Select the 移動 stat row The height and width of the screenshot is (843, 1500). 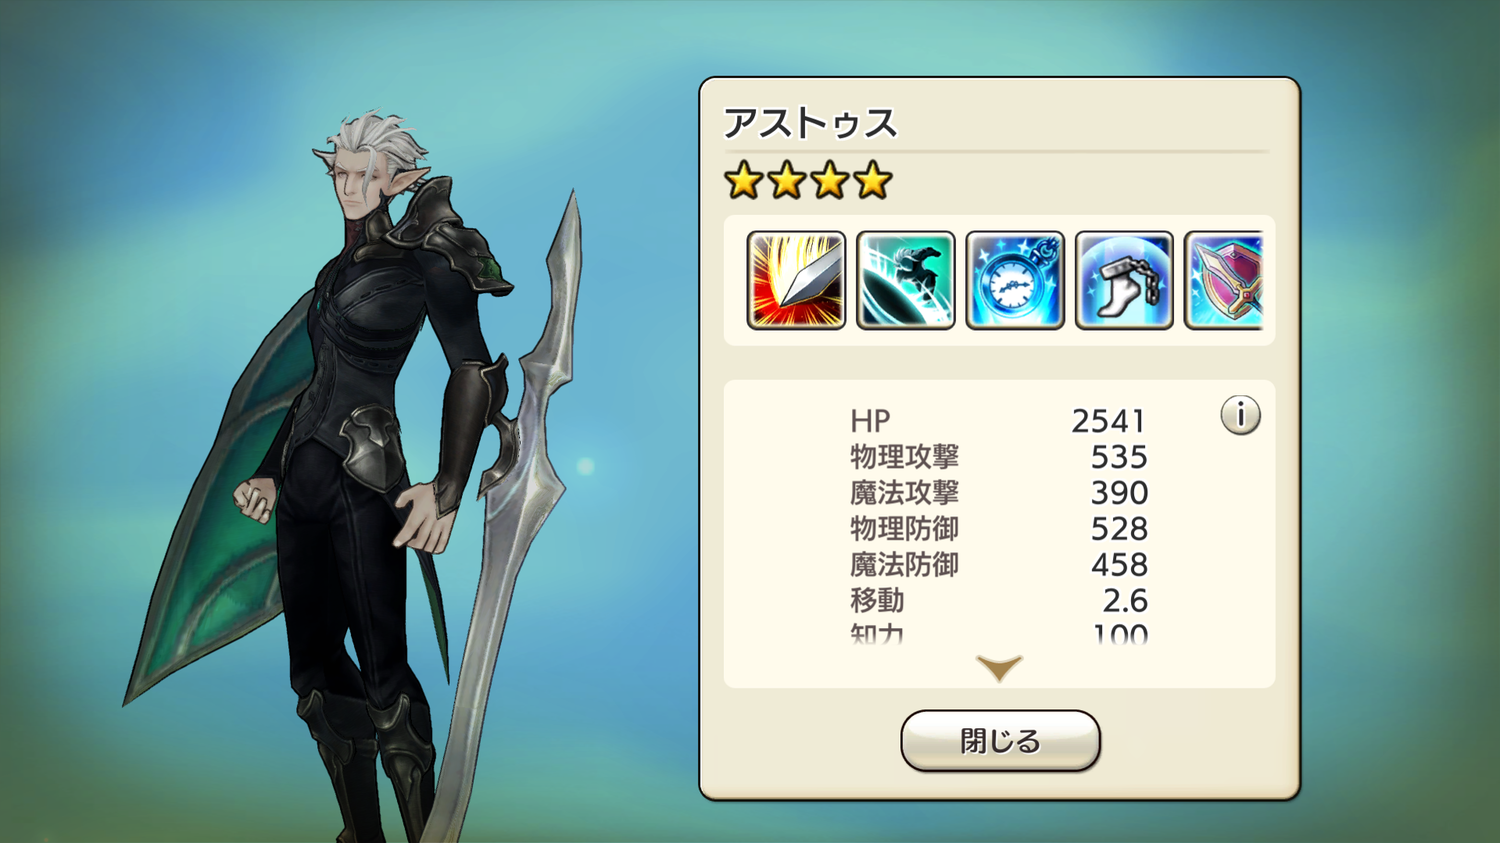[x=999, y=601]
